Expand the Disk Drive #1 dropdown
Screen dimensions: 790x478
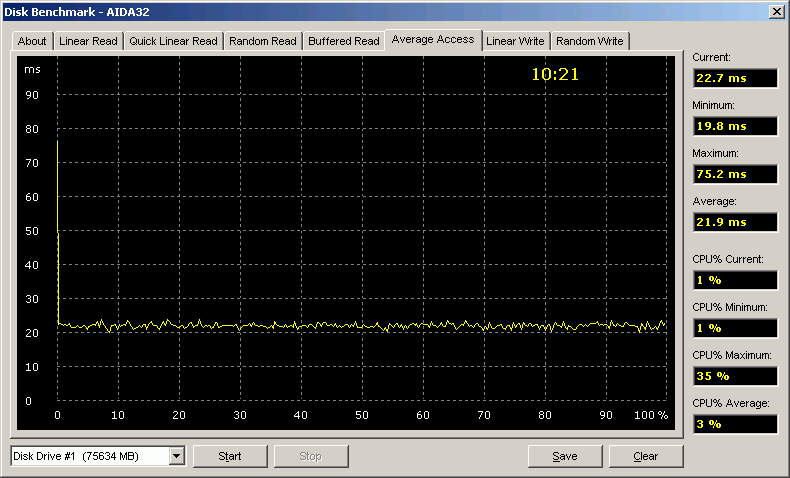[x=177, y=456]
